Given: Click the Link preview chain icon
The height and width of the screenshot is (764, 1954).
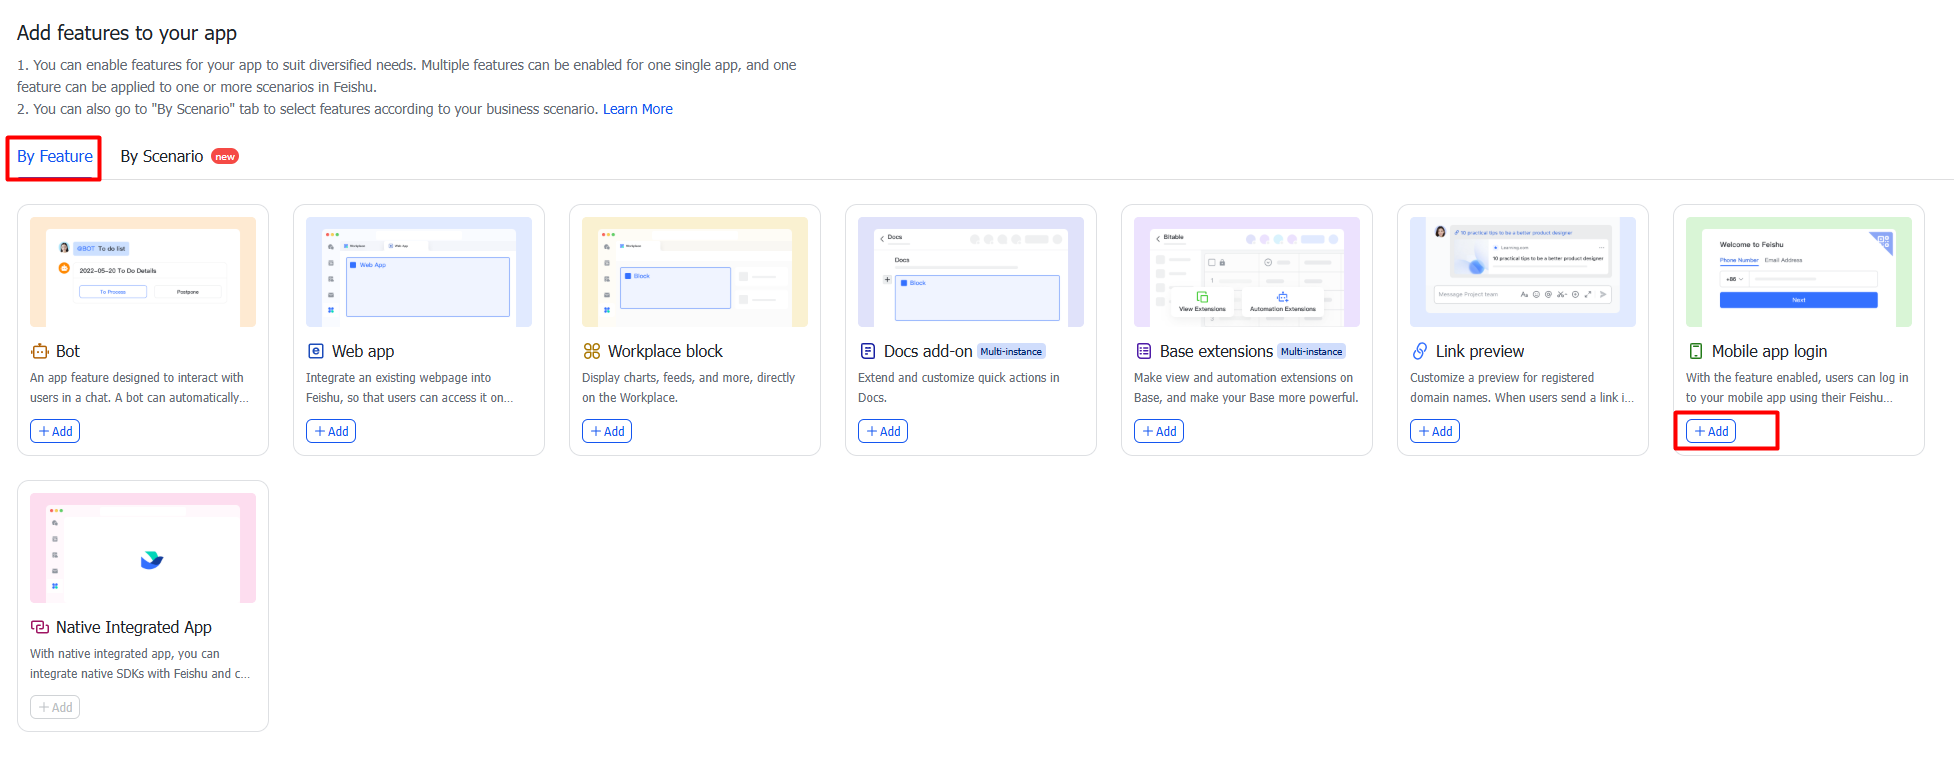Looking at the screenshot, I should tap(1420, 351).
